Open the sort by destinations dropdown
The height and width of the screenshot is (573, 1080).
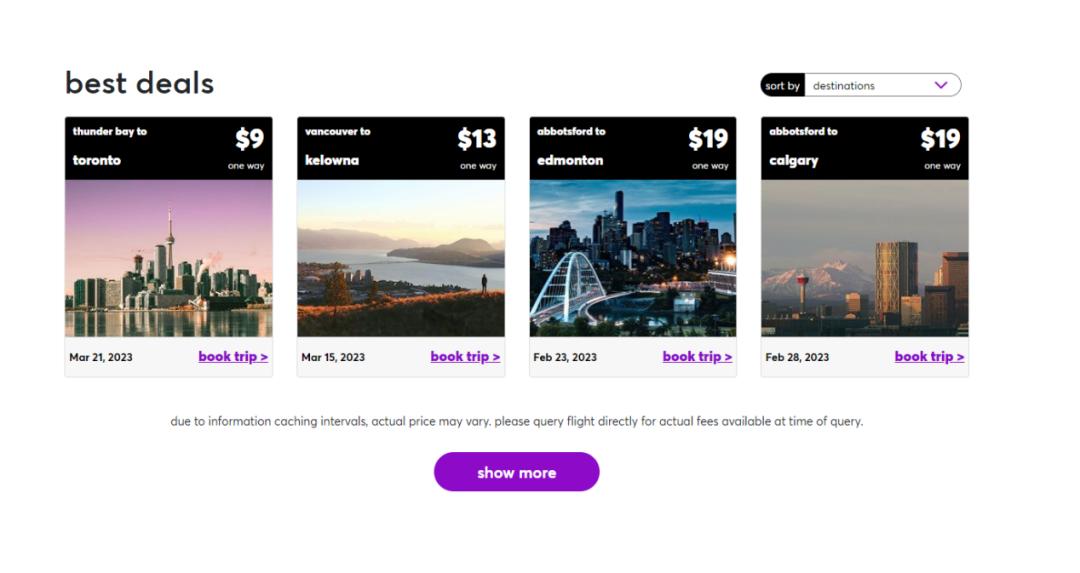(870, 86)
